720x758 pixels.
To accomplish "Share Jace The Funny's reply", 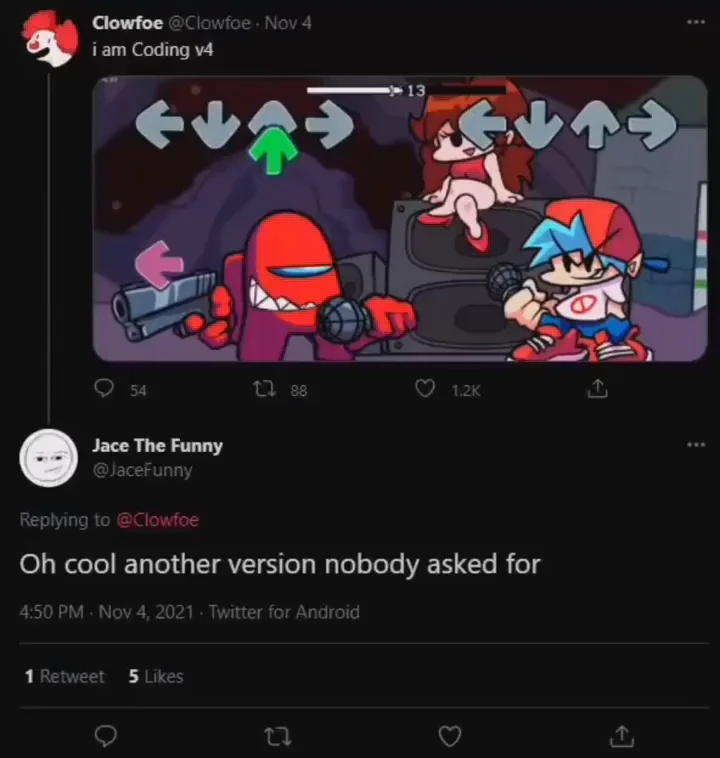I will [x=620, y=737].
